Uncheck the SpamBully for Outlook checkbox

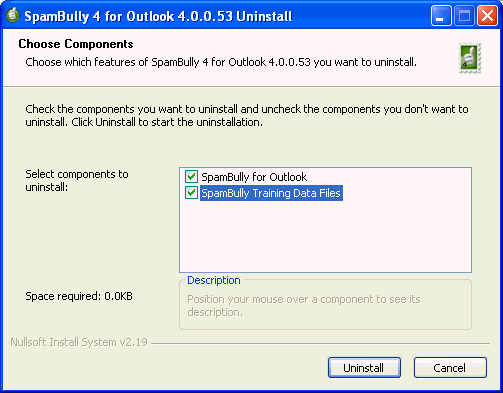(191, 176)
